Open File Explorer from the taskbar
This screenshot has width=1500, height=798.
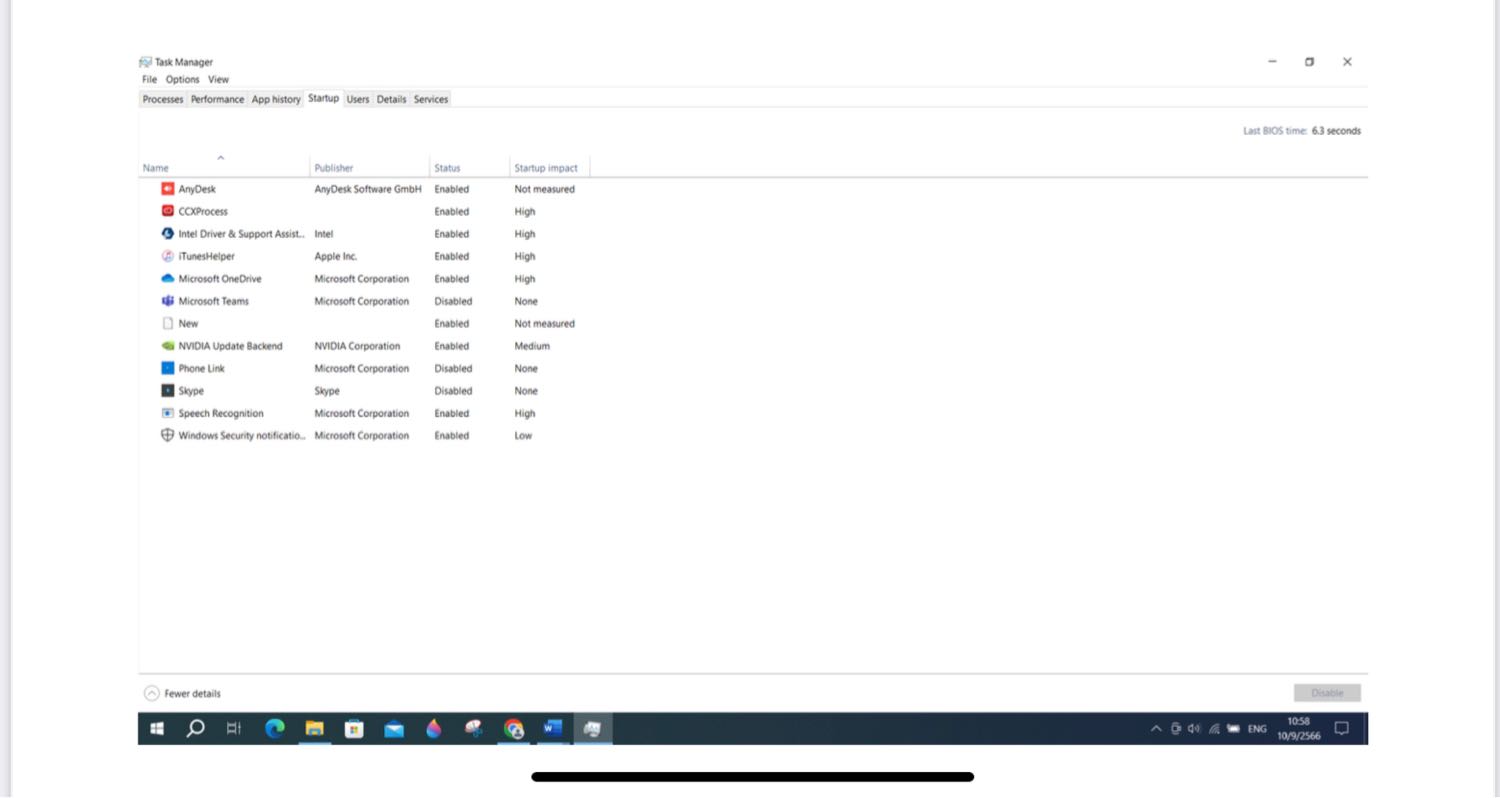coord(314,729)
